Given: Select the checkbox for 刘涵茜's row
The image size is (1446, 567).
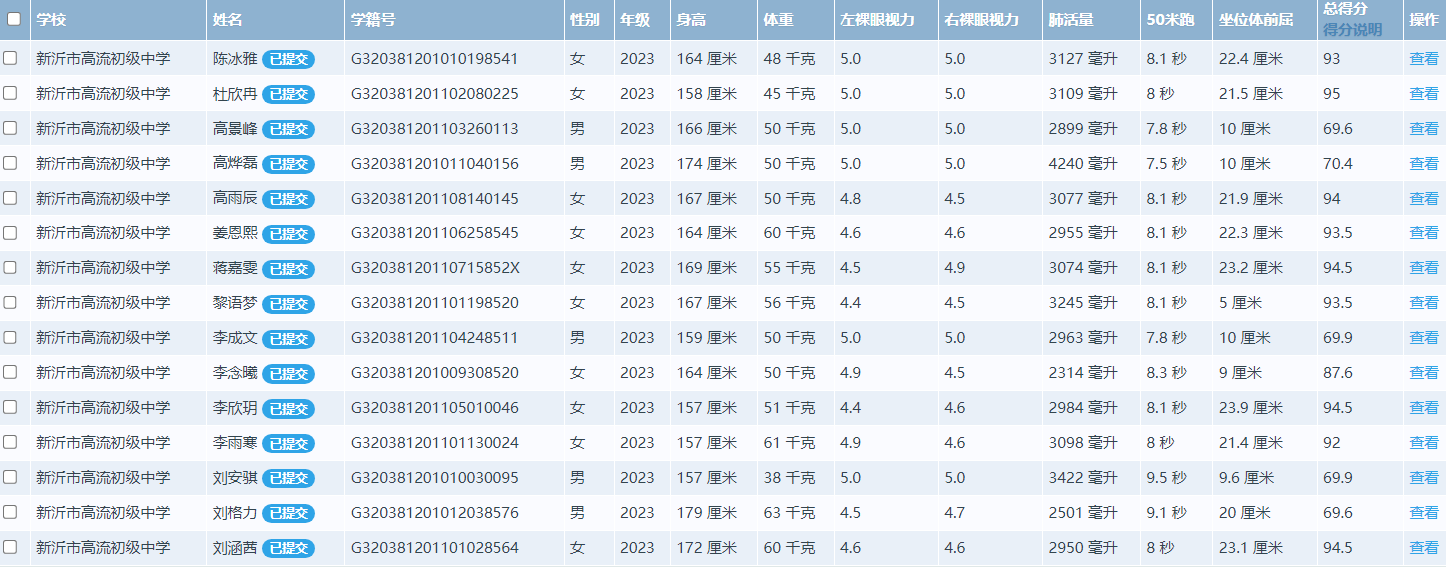Looking at the screenshot, I should click(x=10, y=547).
